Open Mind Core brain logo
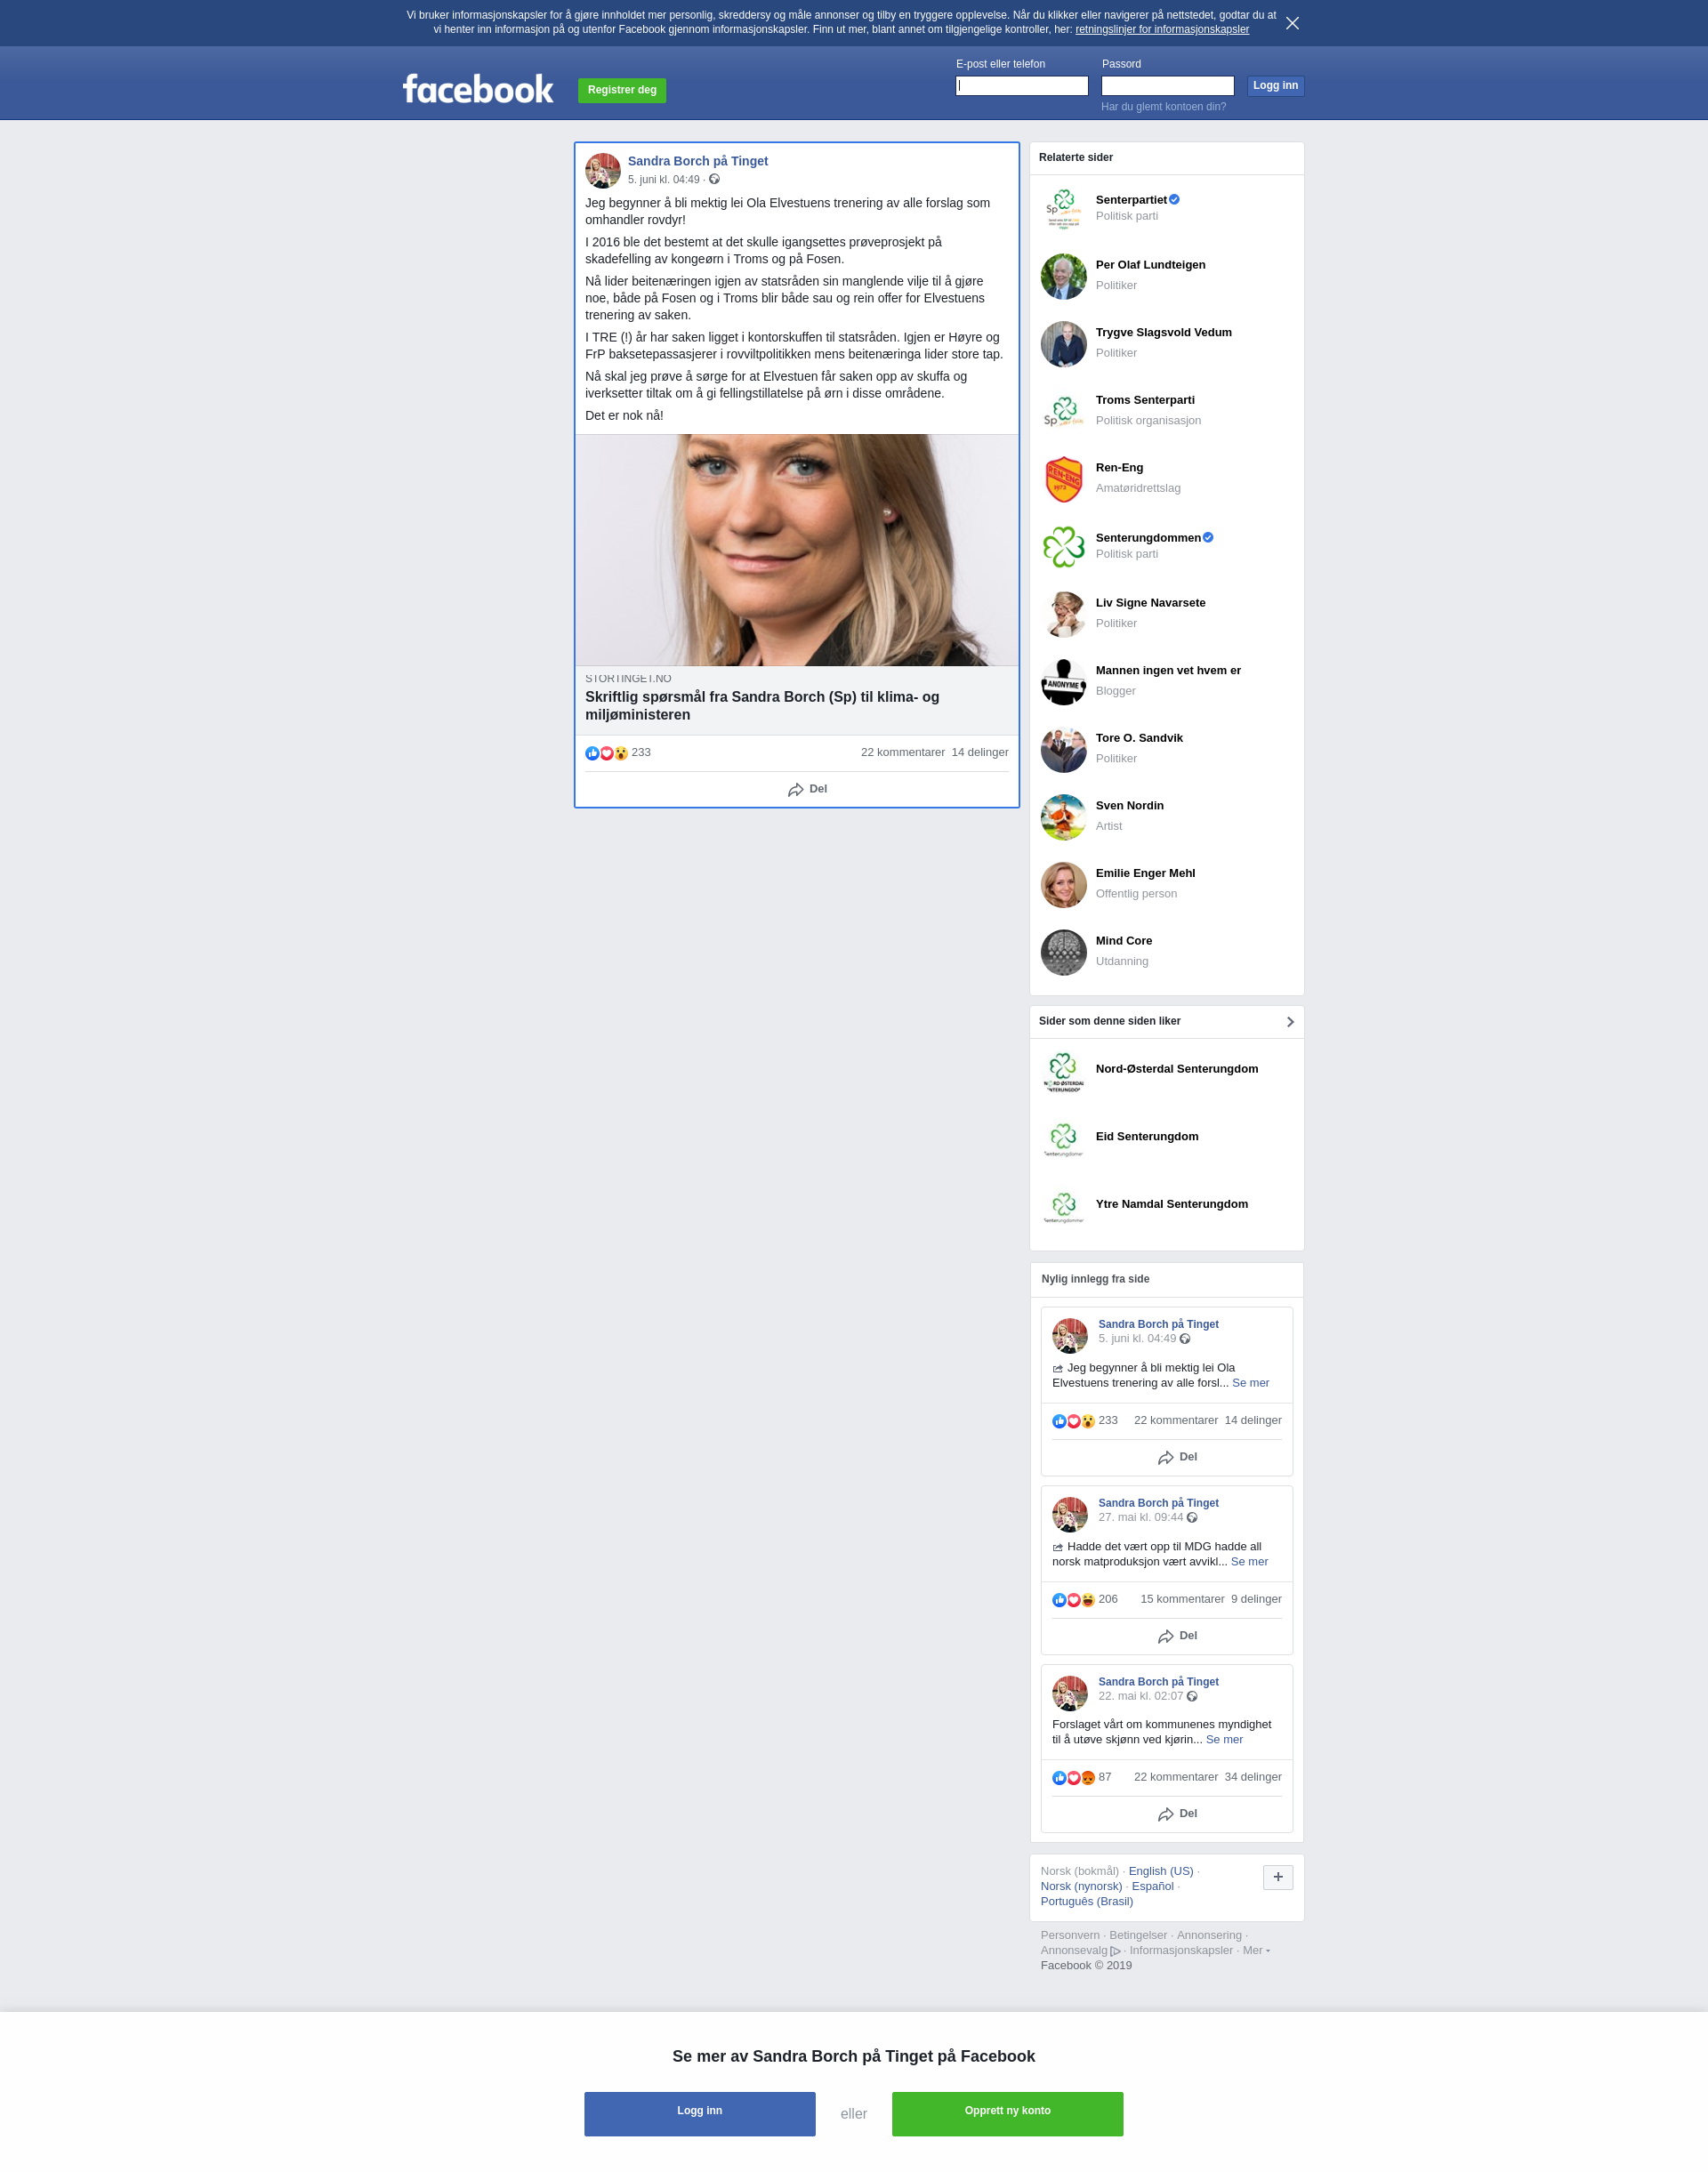Viewport: 1708px width, 2172px height. pyautogui.click(x=1063, y=952)
